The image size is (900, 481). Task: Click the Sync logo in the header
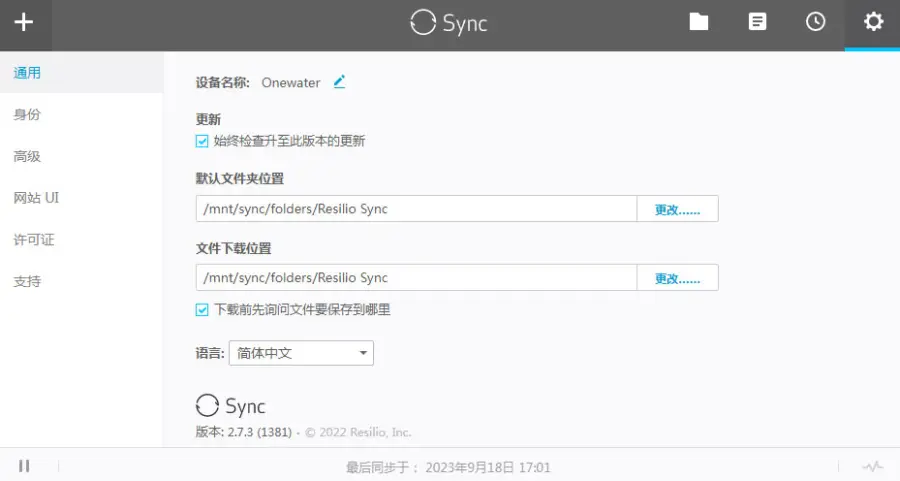(449, 23)
